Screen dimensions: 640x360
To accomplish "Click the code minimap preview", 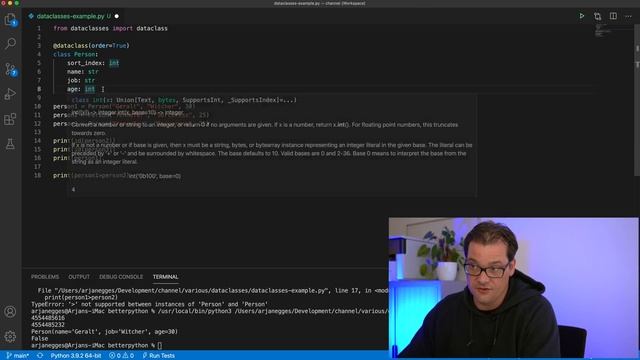I will (602, 31).
